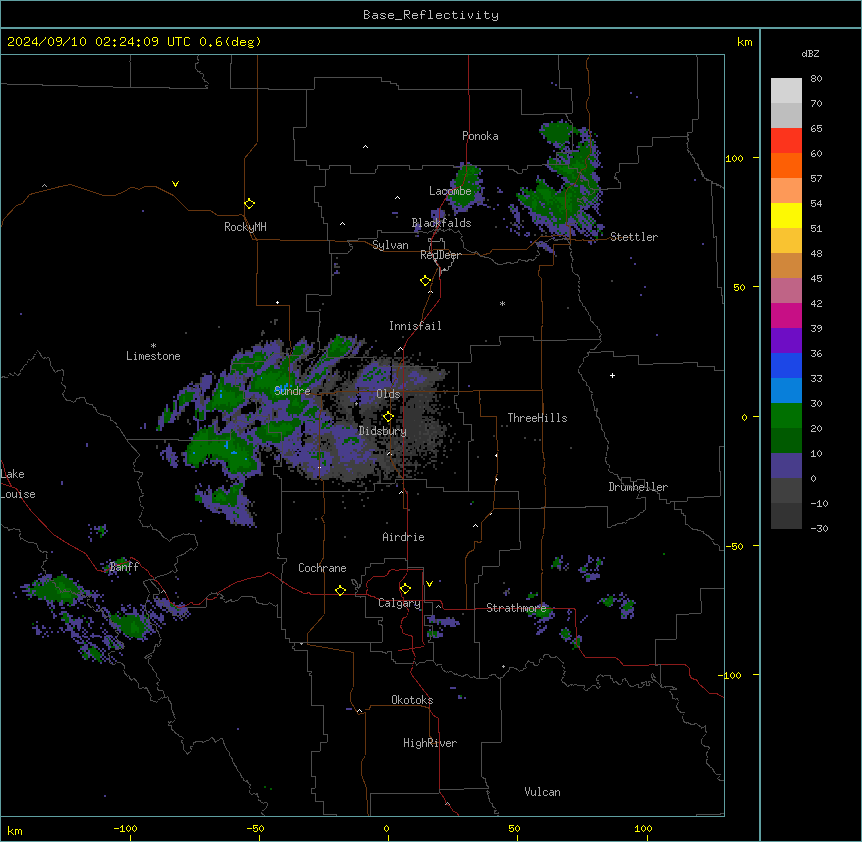Select the magenta swatch in the dBZ legend
862x842 pixels.
786,315
